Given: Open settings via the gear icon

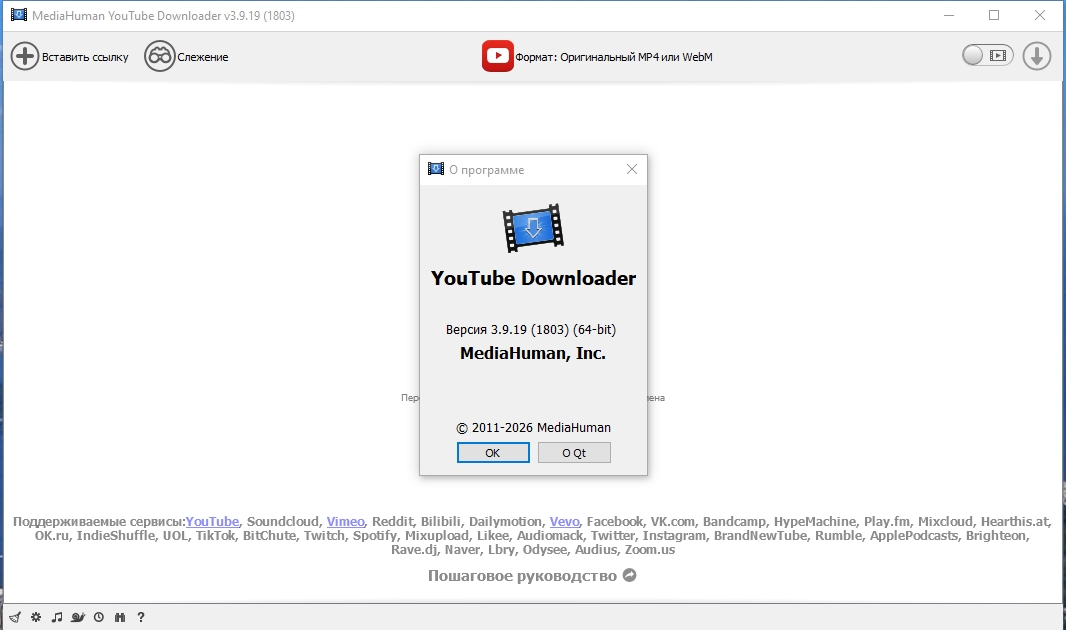Looking at the screenshot, I should click(36, 617).
